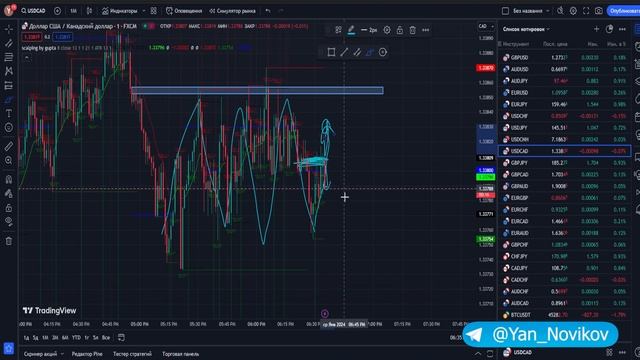640x360 pixels.
Task: Select the zoom in tool
Action: coord(9,160)
